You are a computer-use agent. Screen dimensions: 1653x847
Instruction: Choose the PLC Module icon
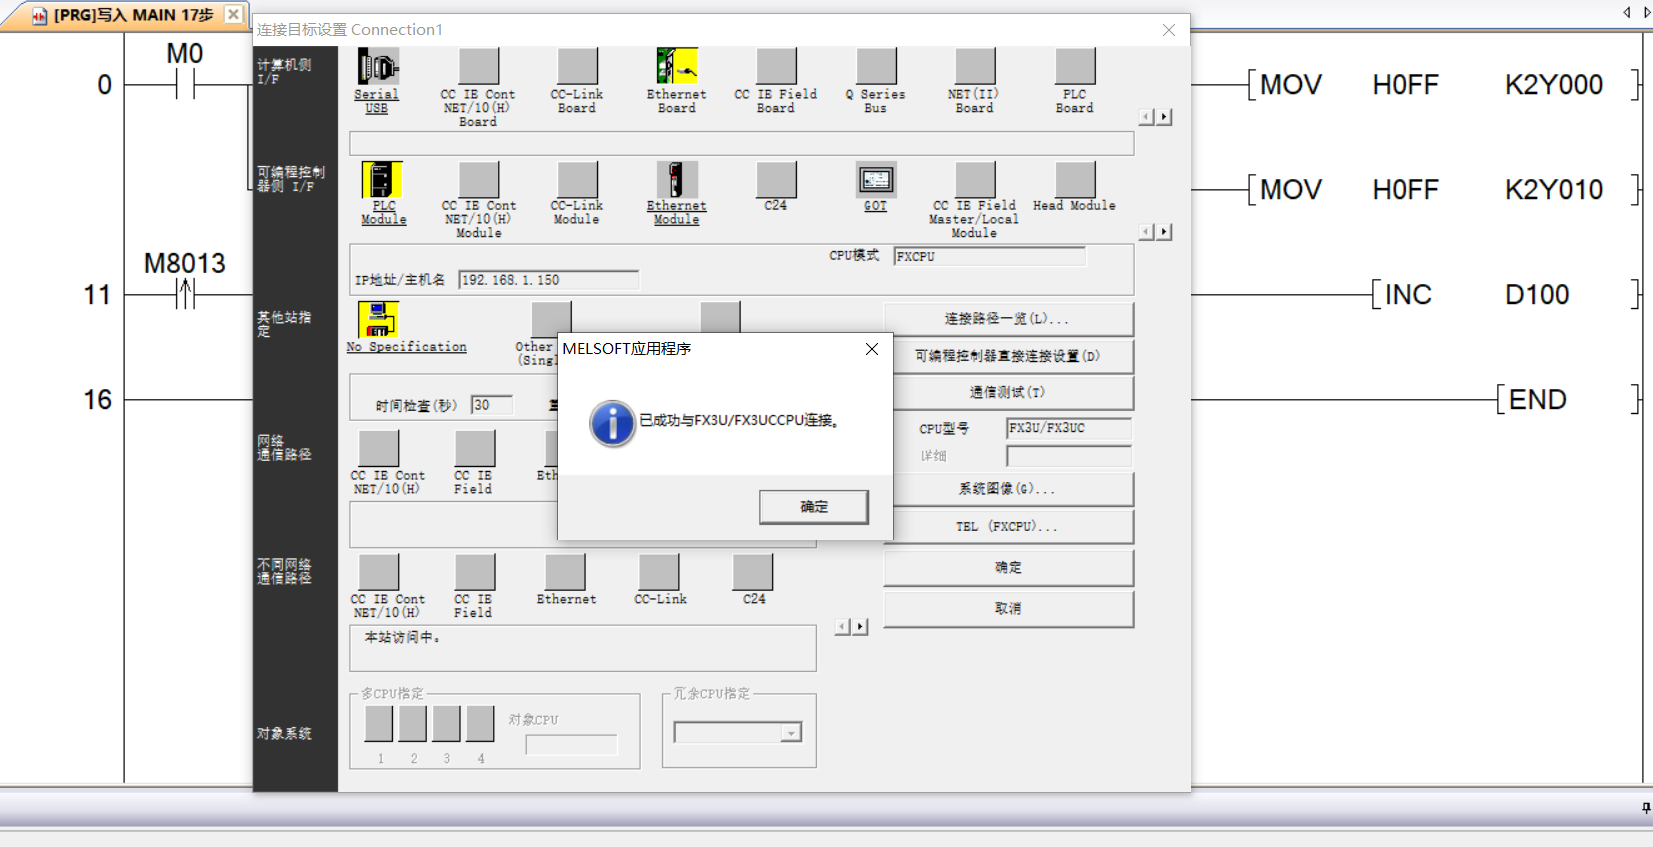coord(382,181)
